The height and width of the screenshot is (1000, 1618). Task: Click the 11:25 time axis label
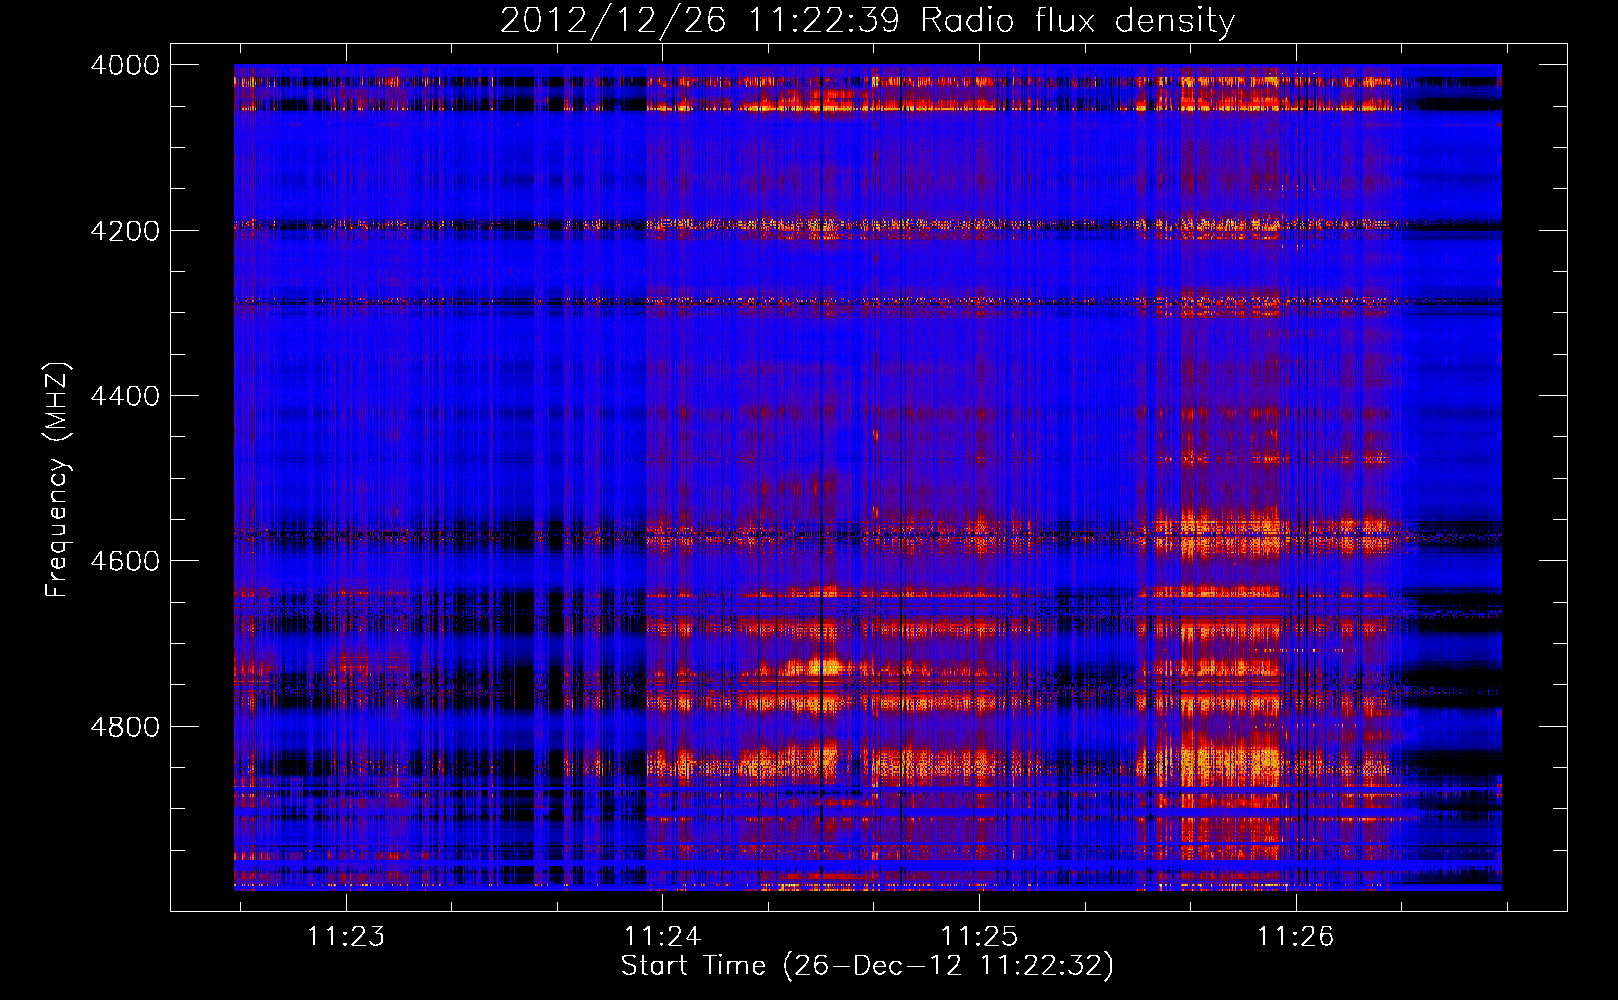coord(979,937)
